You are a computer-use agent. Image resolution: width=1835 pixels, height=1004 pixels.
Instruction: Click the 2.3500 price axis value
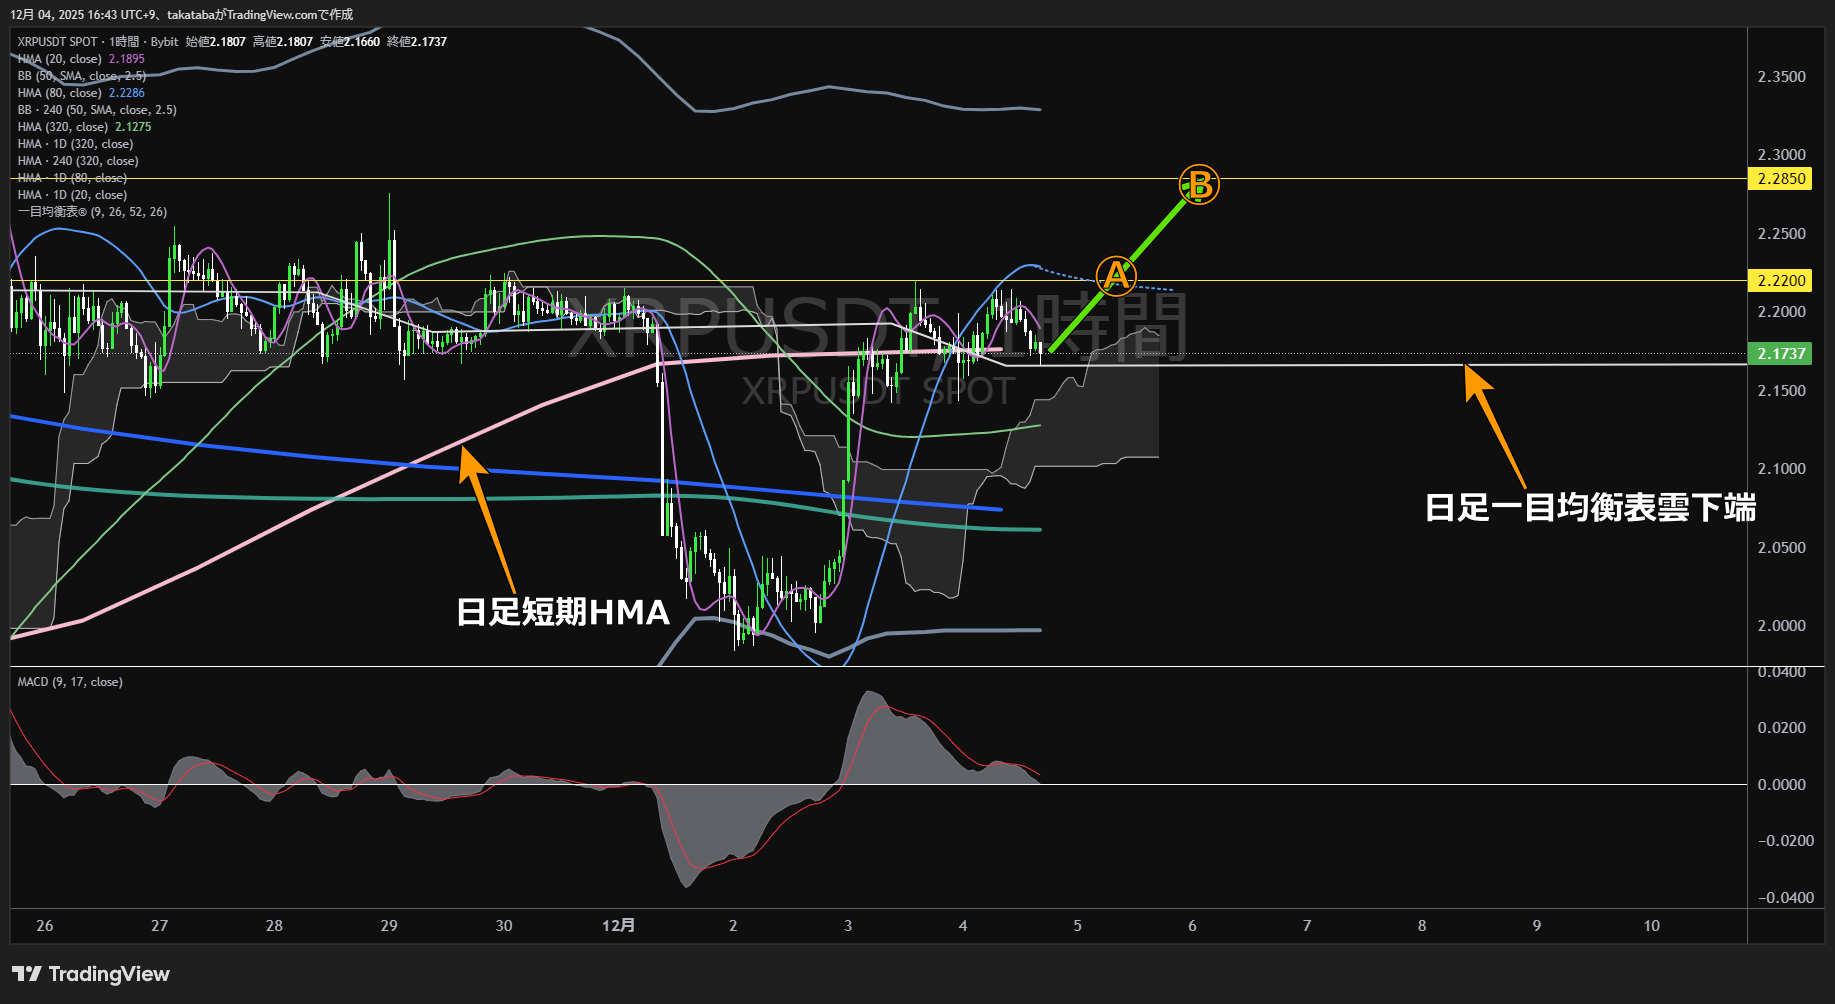click(1781, 77)
